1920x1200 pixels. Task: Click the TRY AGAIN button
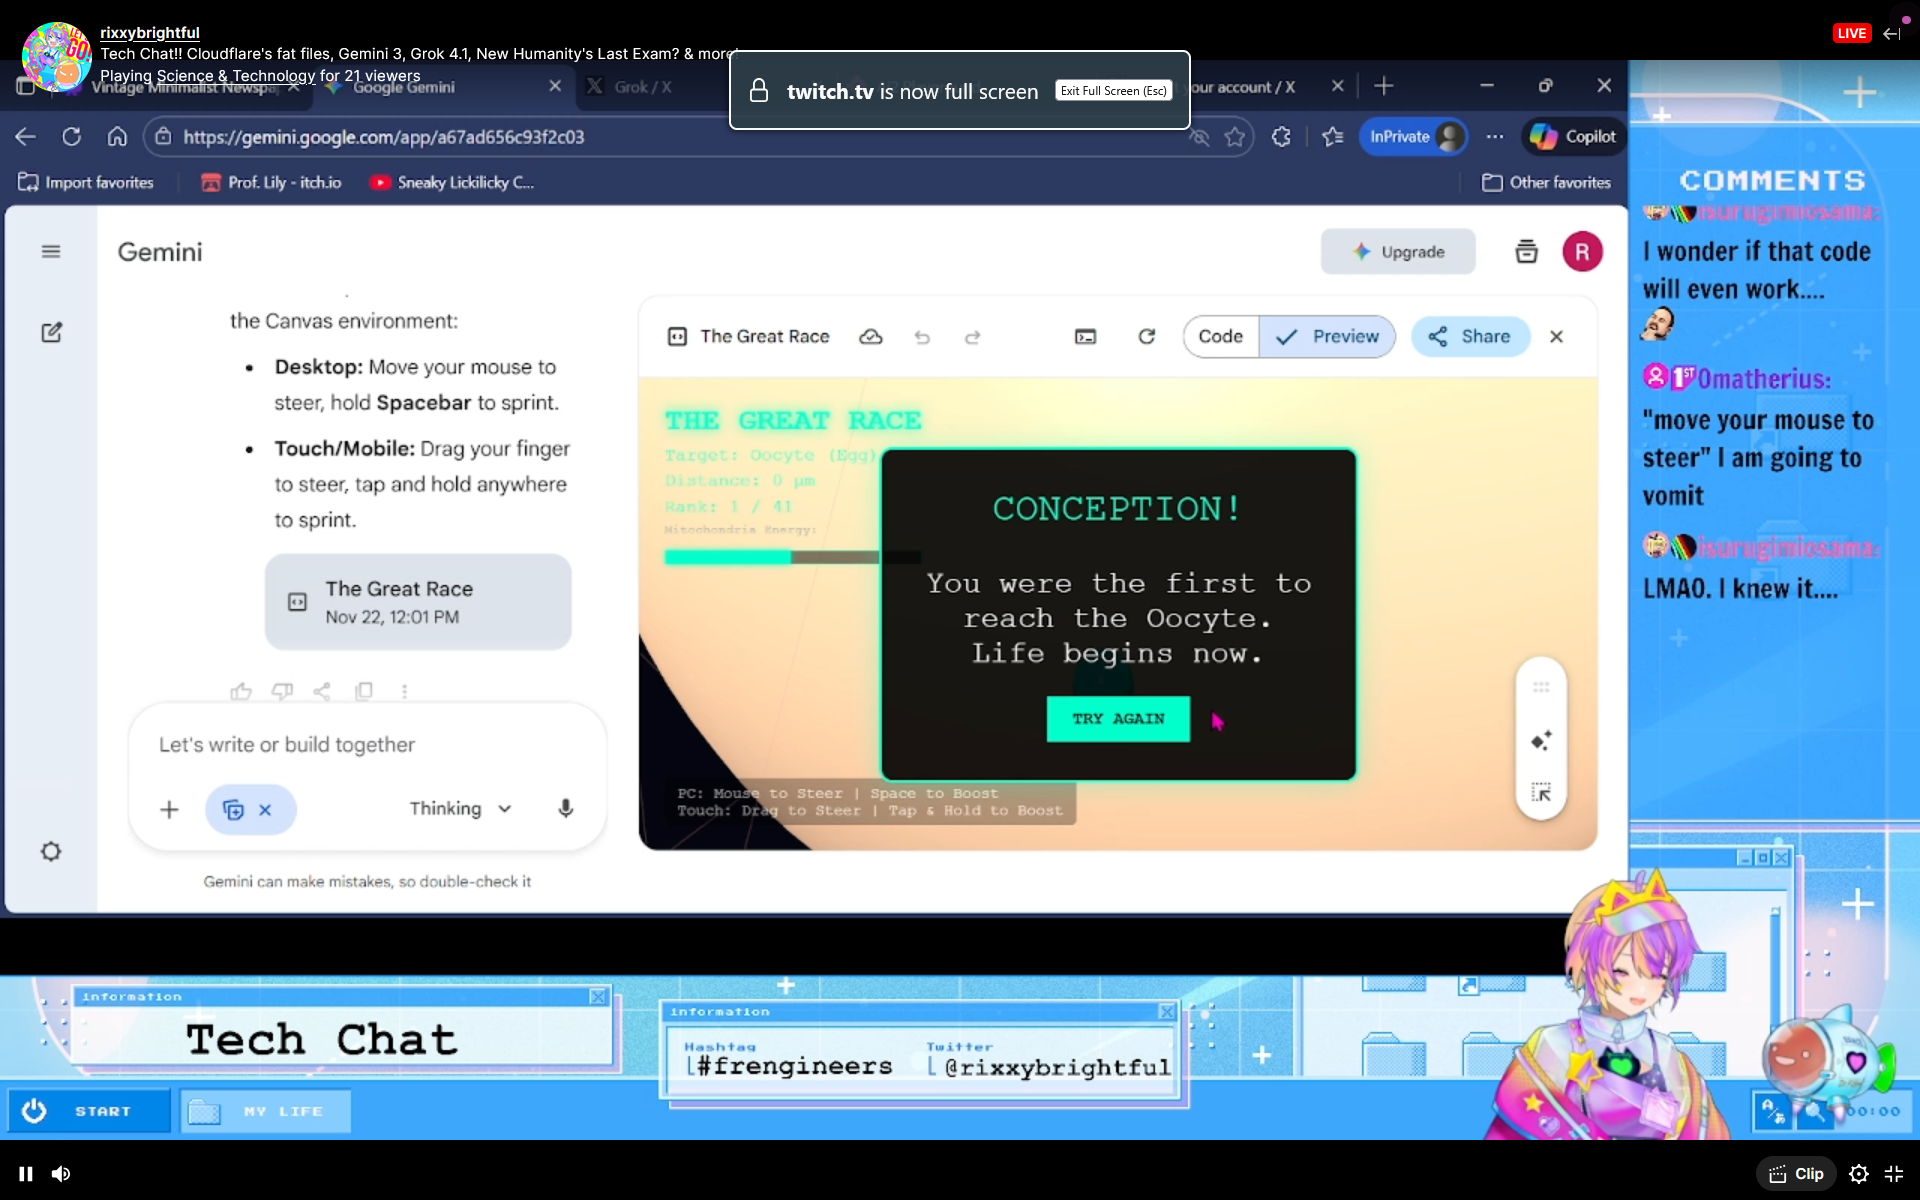pyautogui.click(x=1118, y=719)
